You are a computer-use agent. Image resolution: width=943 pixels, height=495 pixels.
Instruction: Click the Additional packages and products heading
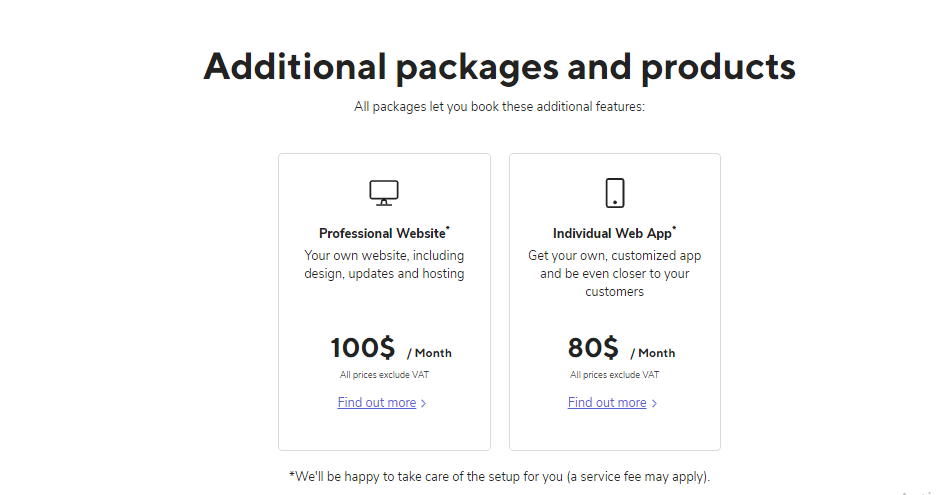(499, 66)
